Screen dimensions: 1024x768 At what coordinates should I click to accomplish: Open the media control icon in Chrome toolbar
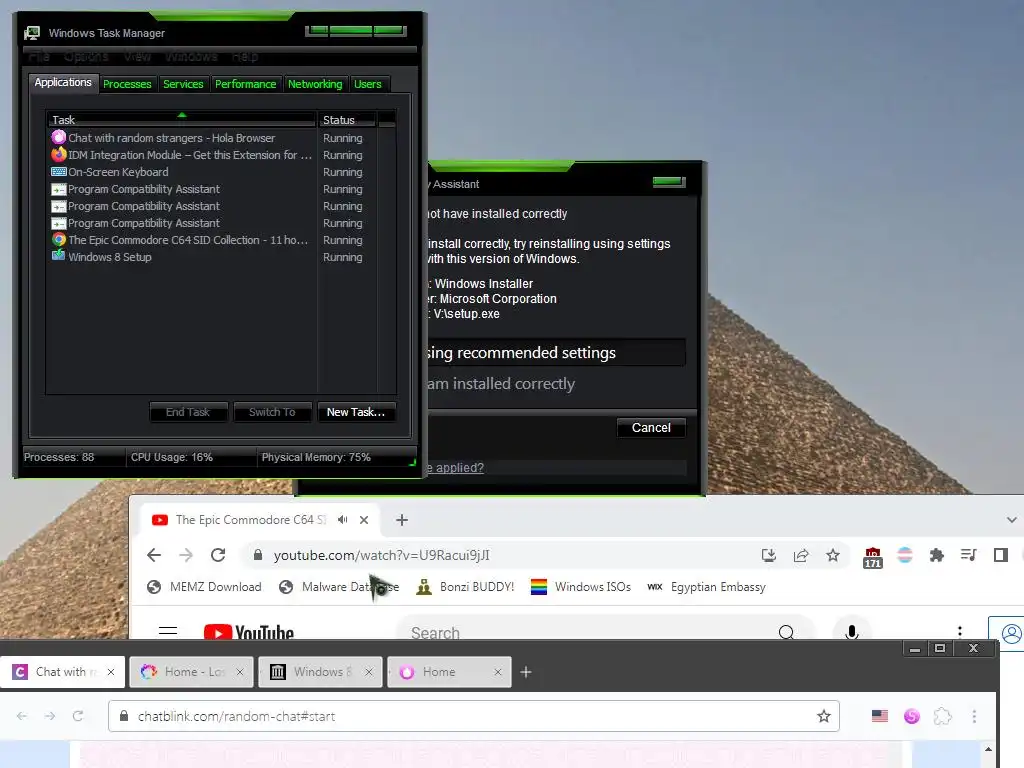pos(968,555)
